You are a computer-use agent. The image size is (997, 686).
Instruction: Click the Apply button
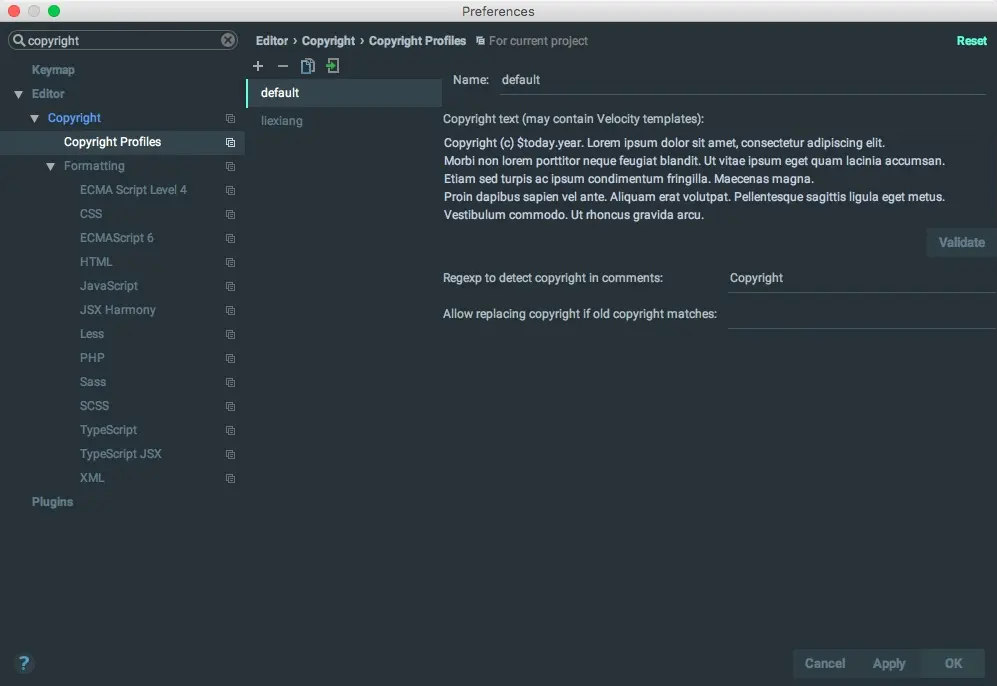pos(888,663)
